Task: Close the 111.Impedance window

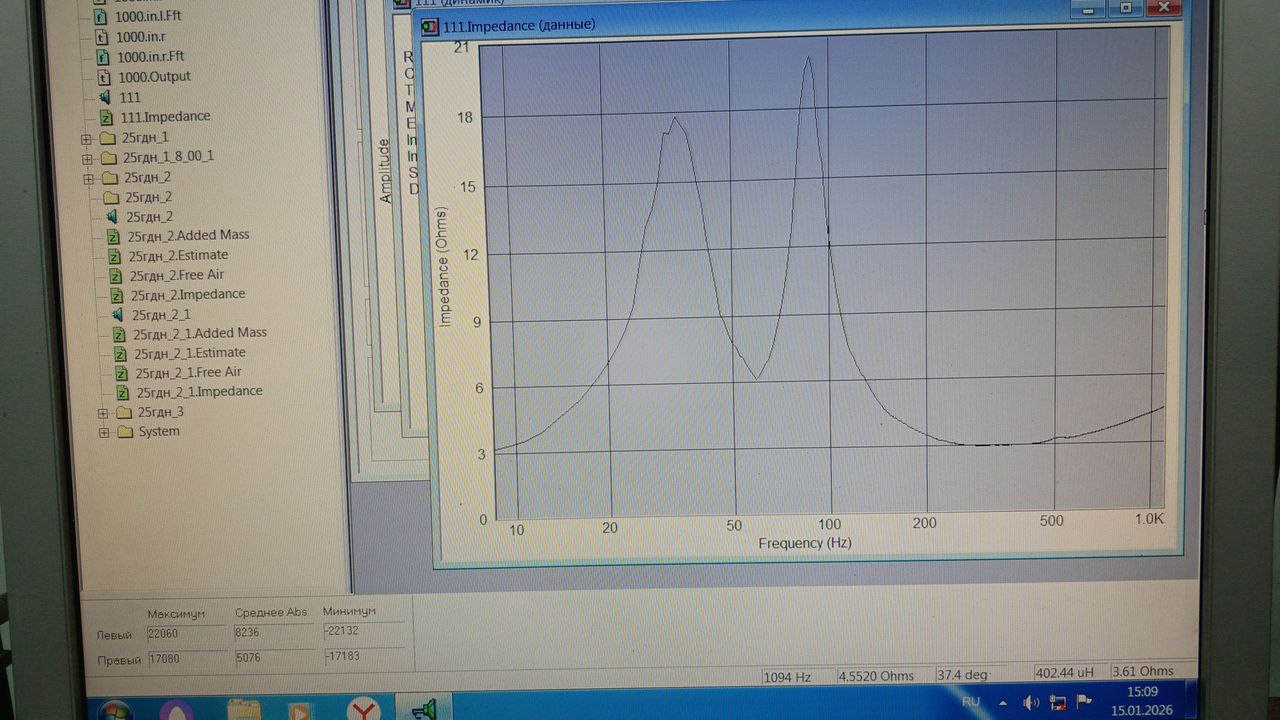Action: (1163, 7)
